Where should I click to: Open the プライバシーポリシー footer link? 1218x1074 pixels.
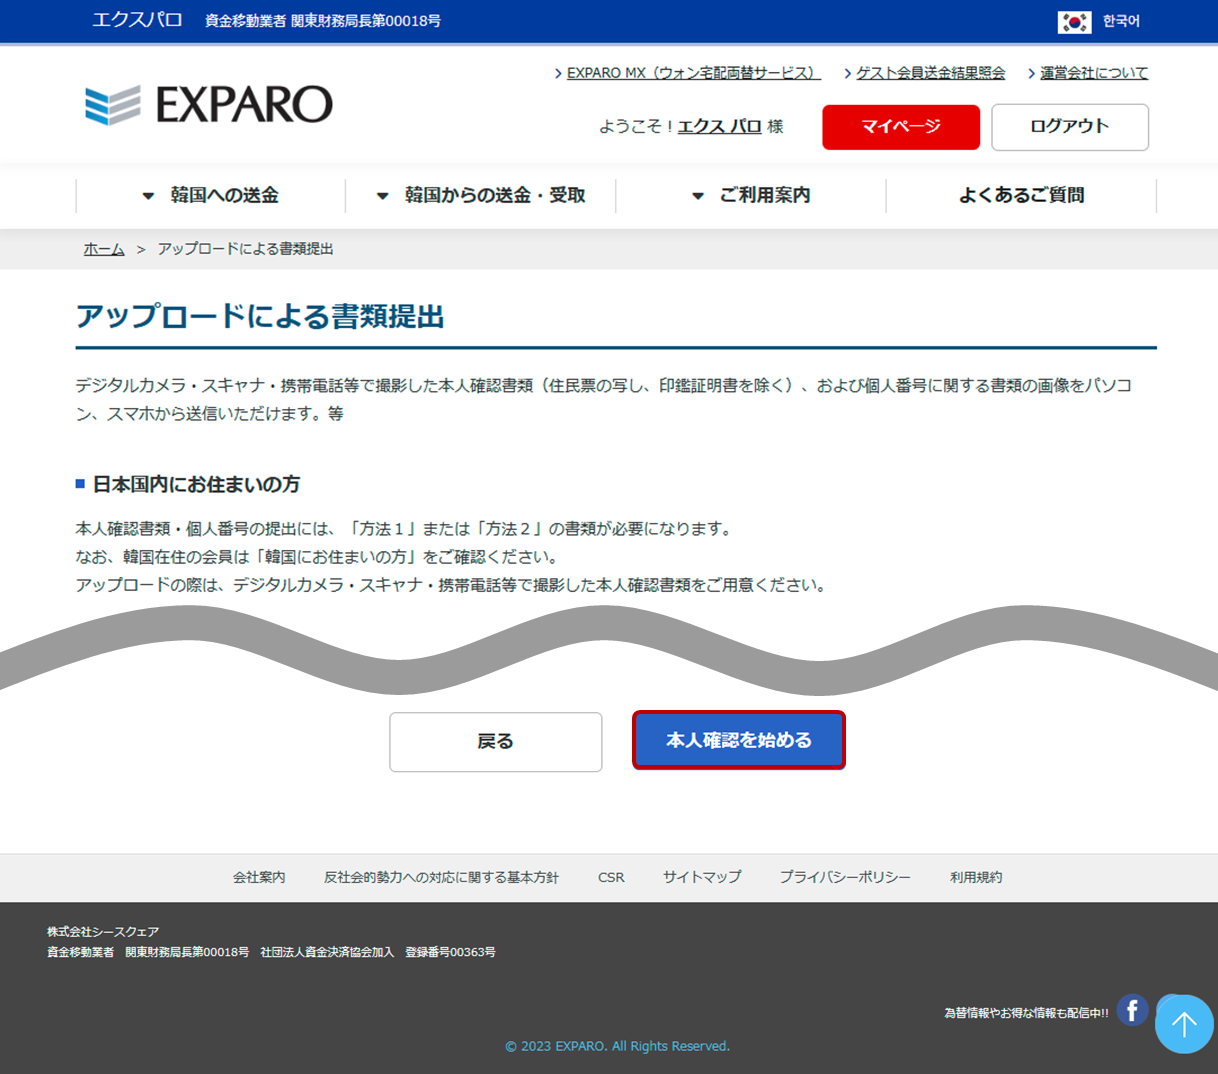tap(845, 877)
